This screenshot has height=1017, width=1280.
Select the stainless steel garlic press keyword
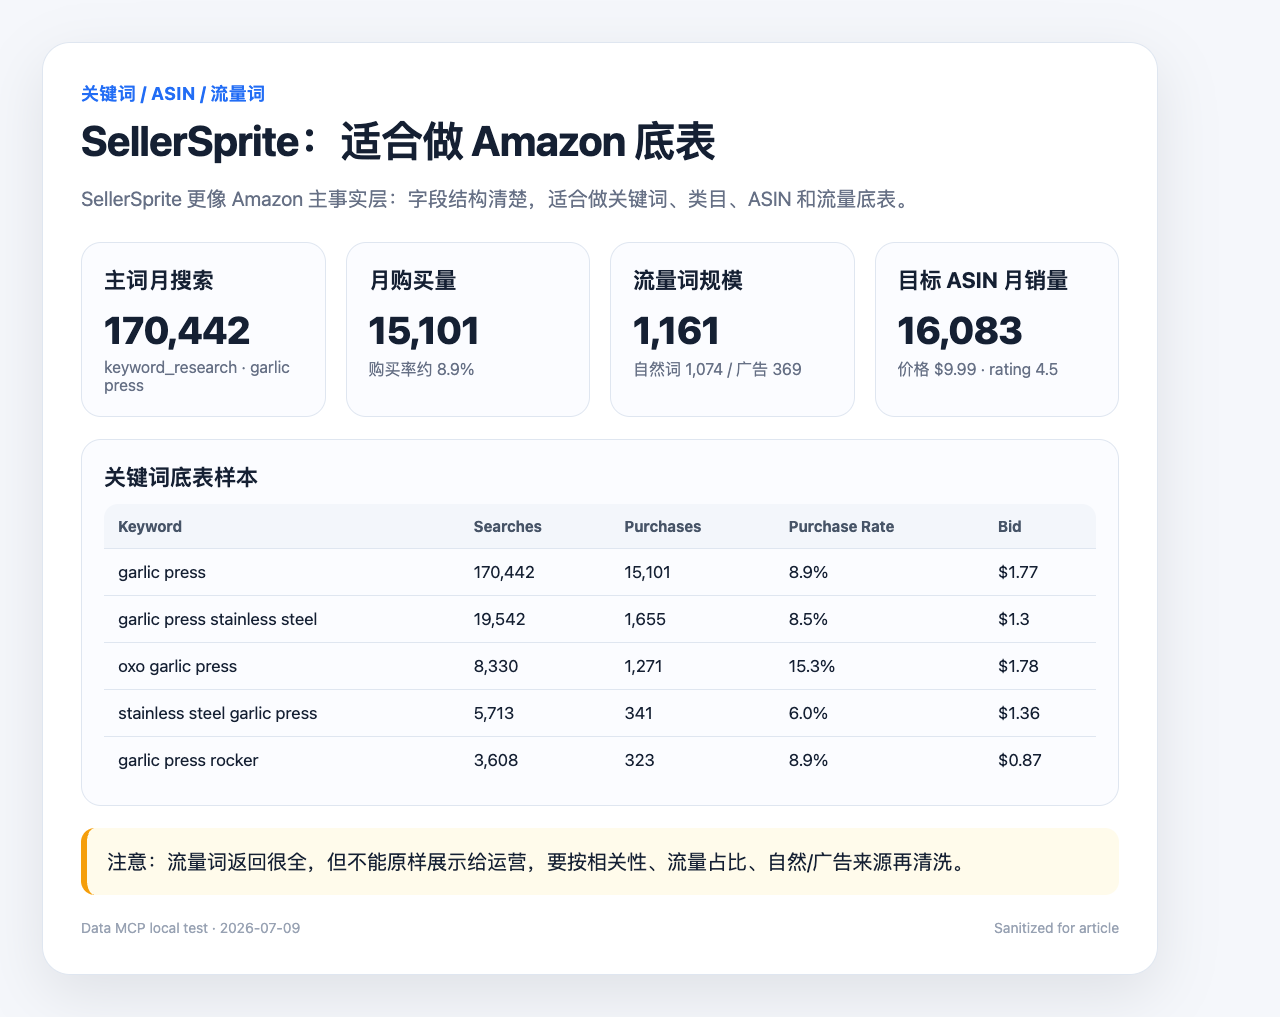[x=218, y=714]
